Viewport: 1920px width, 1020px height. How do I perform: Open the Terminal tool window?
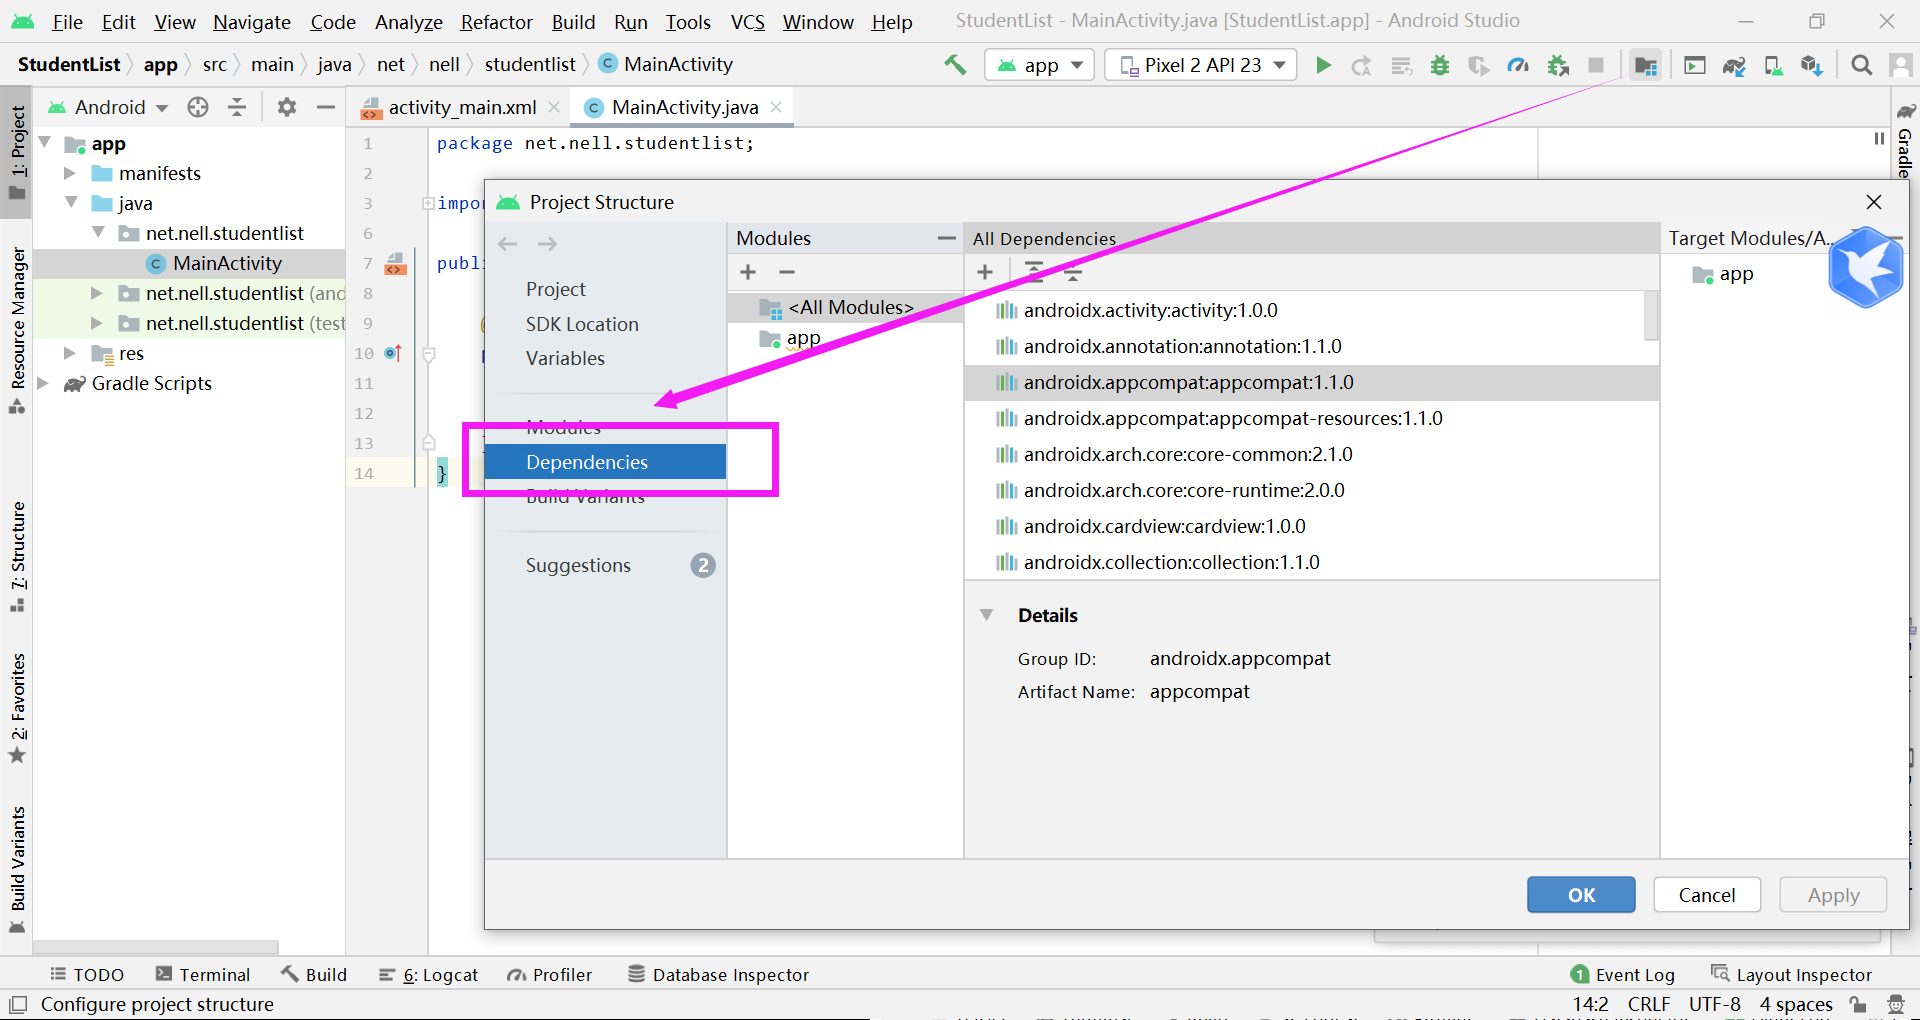pos(203,975)
